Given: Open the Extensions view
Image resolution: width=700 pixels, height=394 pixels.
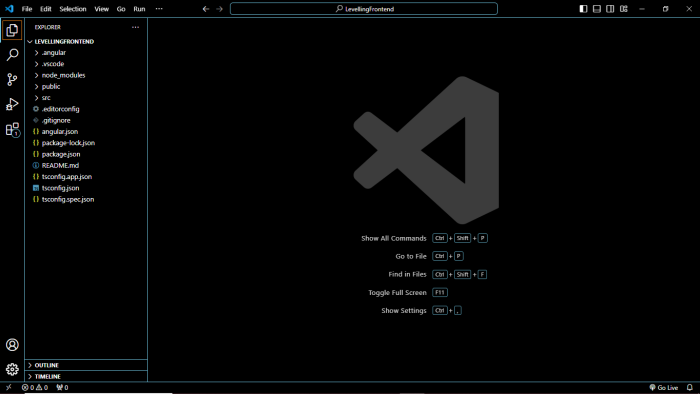Looking at the screenshot, I should [12, 129].
